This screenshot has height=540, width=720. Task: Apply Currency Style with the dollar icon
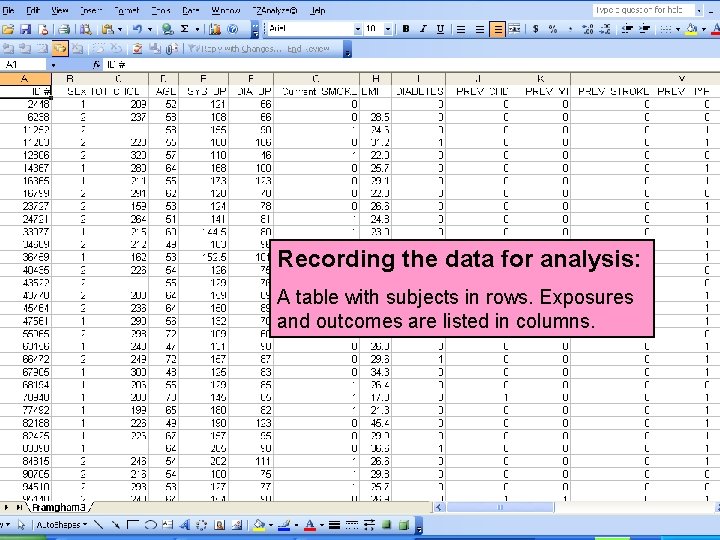(535, 29)
